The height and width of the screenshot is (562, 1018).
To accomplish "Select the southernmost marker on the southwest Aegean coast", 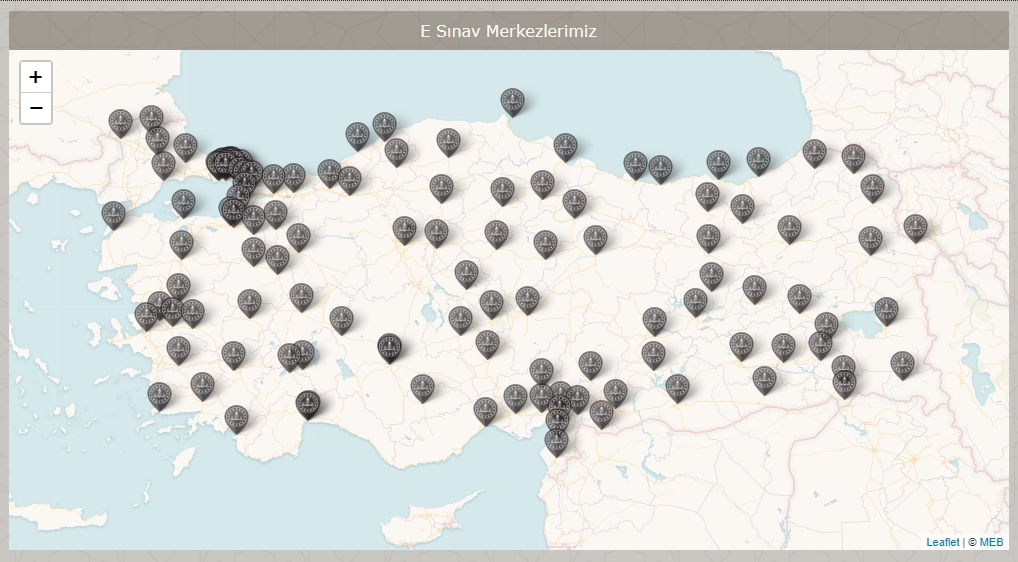I will coord(236,419).
